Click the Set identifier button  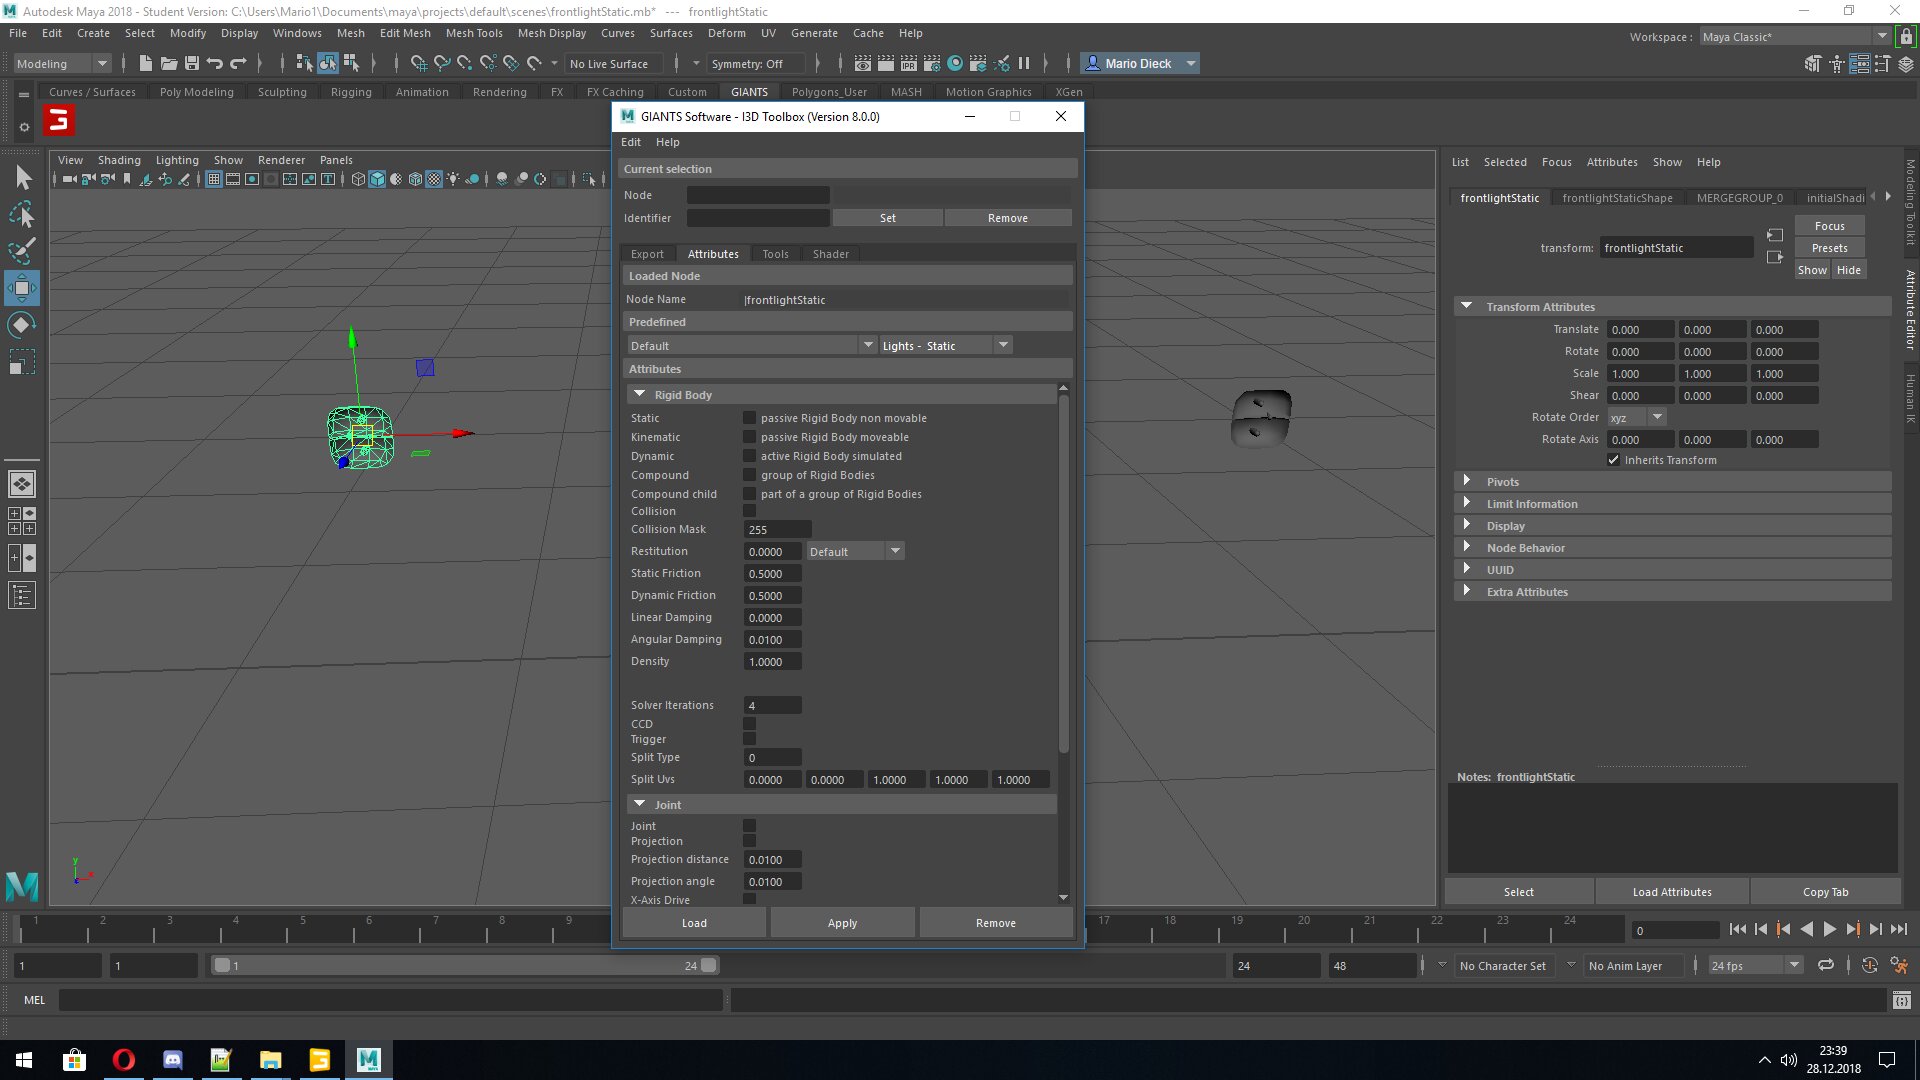click(888, 218)
